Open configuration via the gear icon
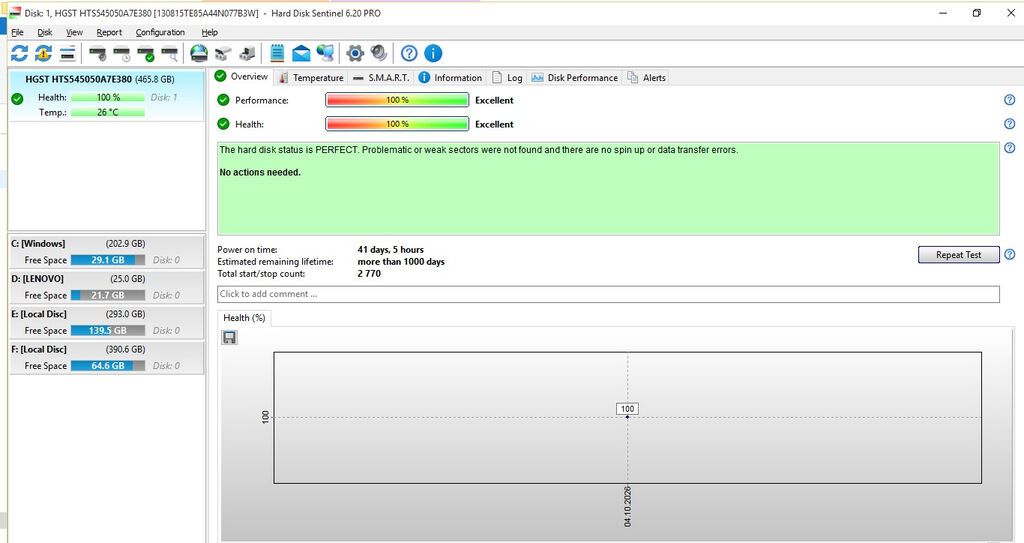This screenshot has width=1024, height=543. tap(355, 53)
